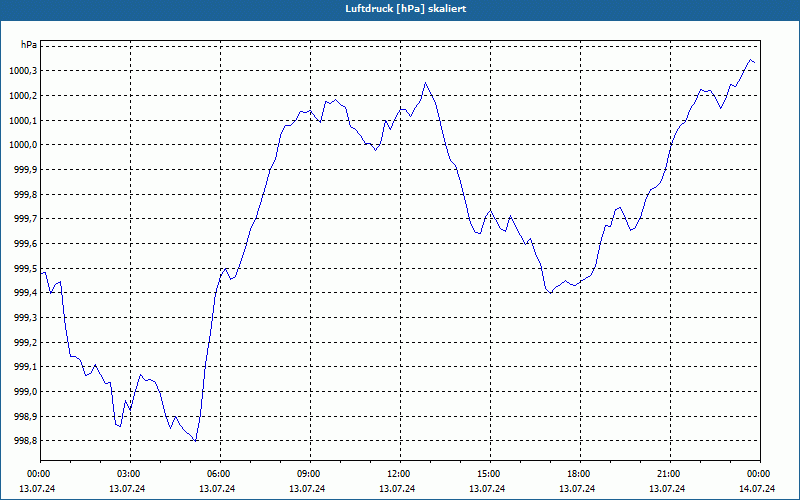
Task: Click the 15:00 time label
Action: point(490,474)
